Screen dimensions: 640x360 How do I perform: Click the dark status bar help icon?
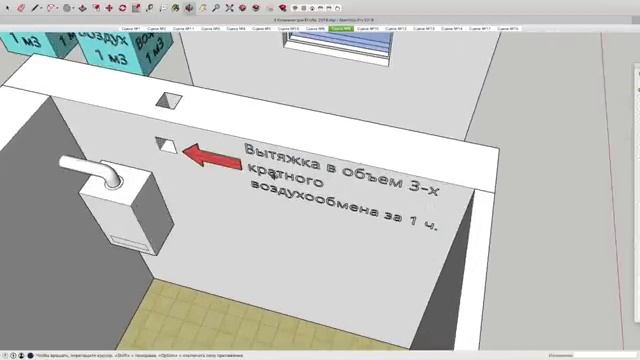pos(30,356)
